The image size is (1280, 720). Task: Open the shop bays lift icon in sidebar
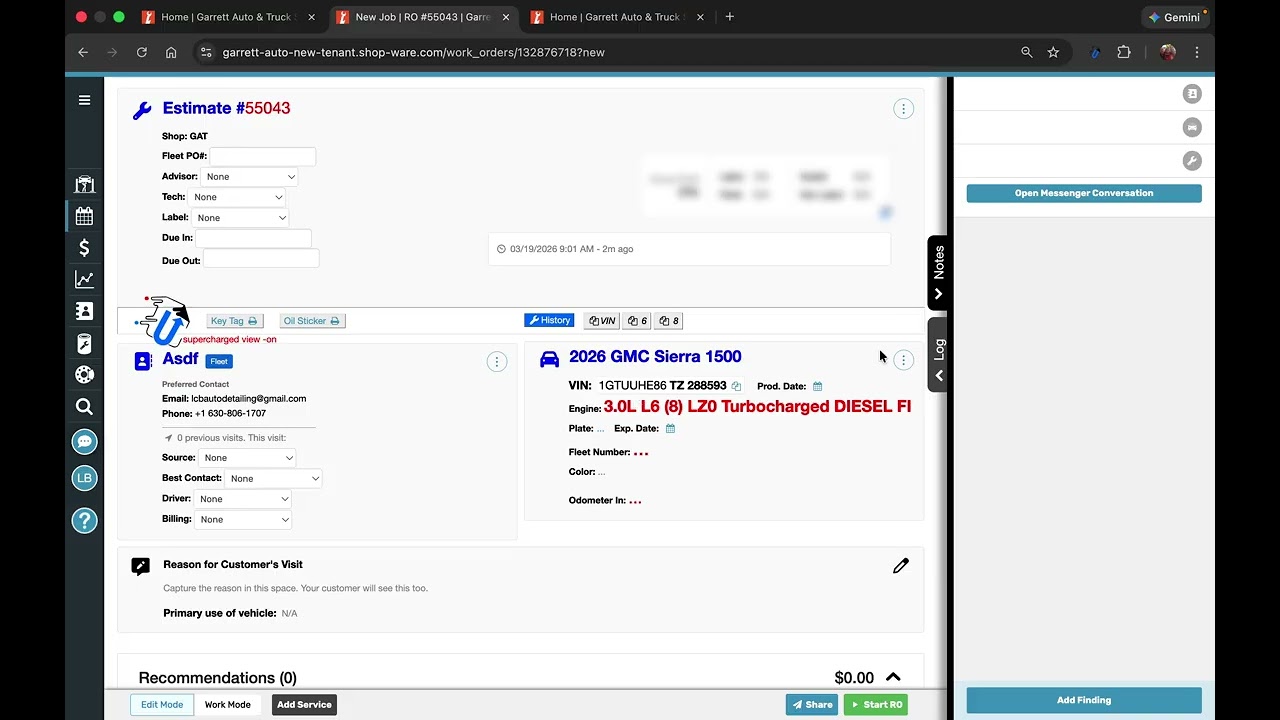pyautogui.click(x=84, y=184)
